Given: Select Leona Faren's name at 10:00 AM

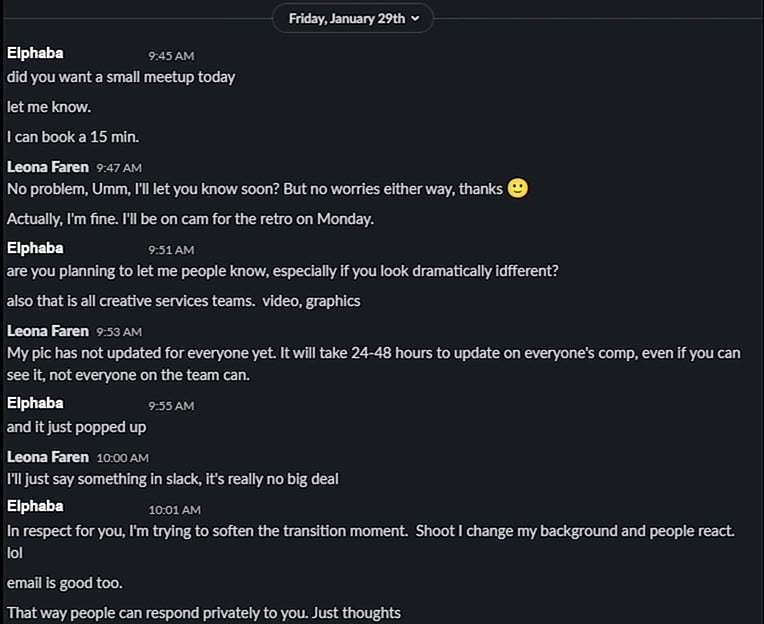Looking at the screenshot, I should (48, 457).
